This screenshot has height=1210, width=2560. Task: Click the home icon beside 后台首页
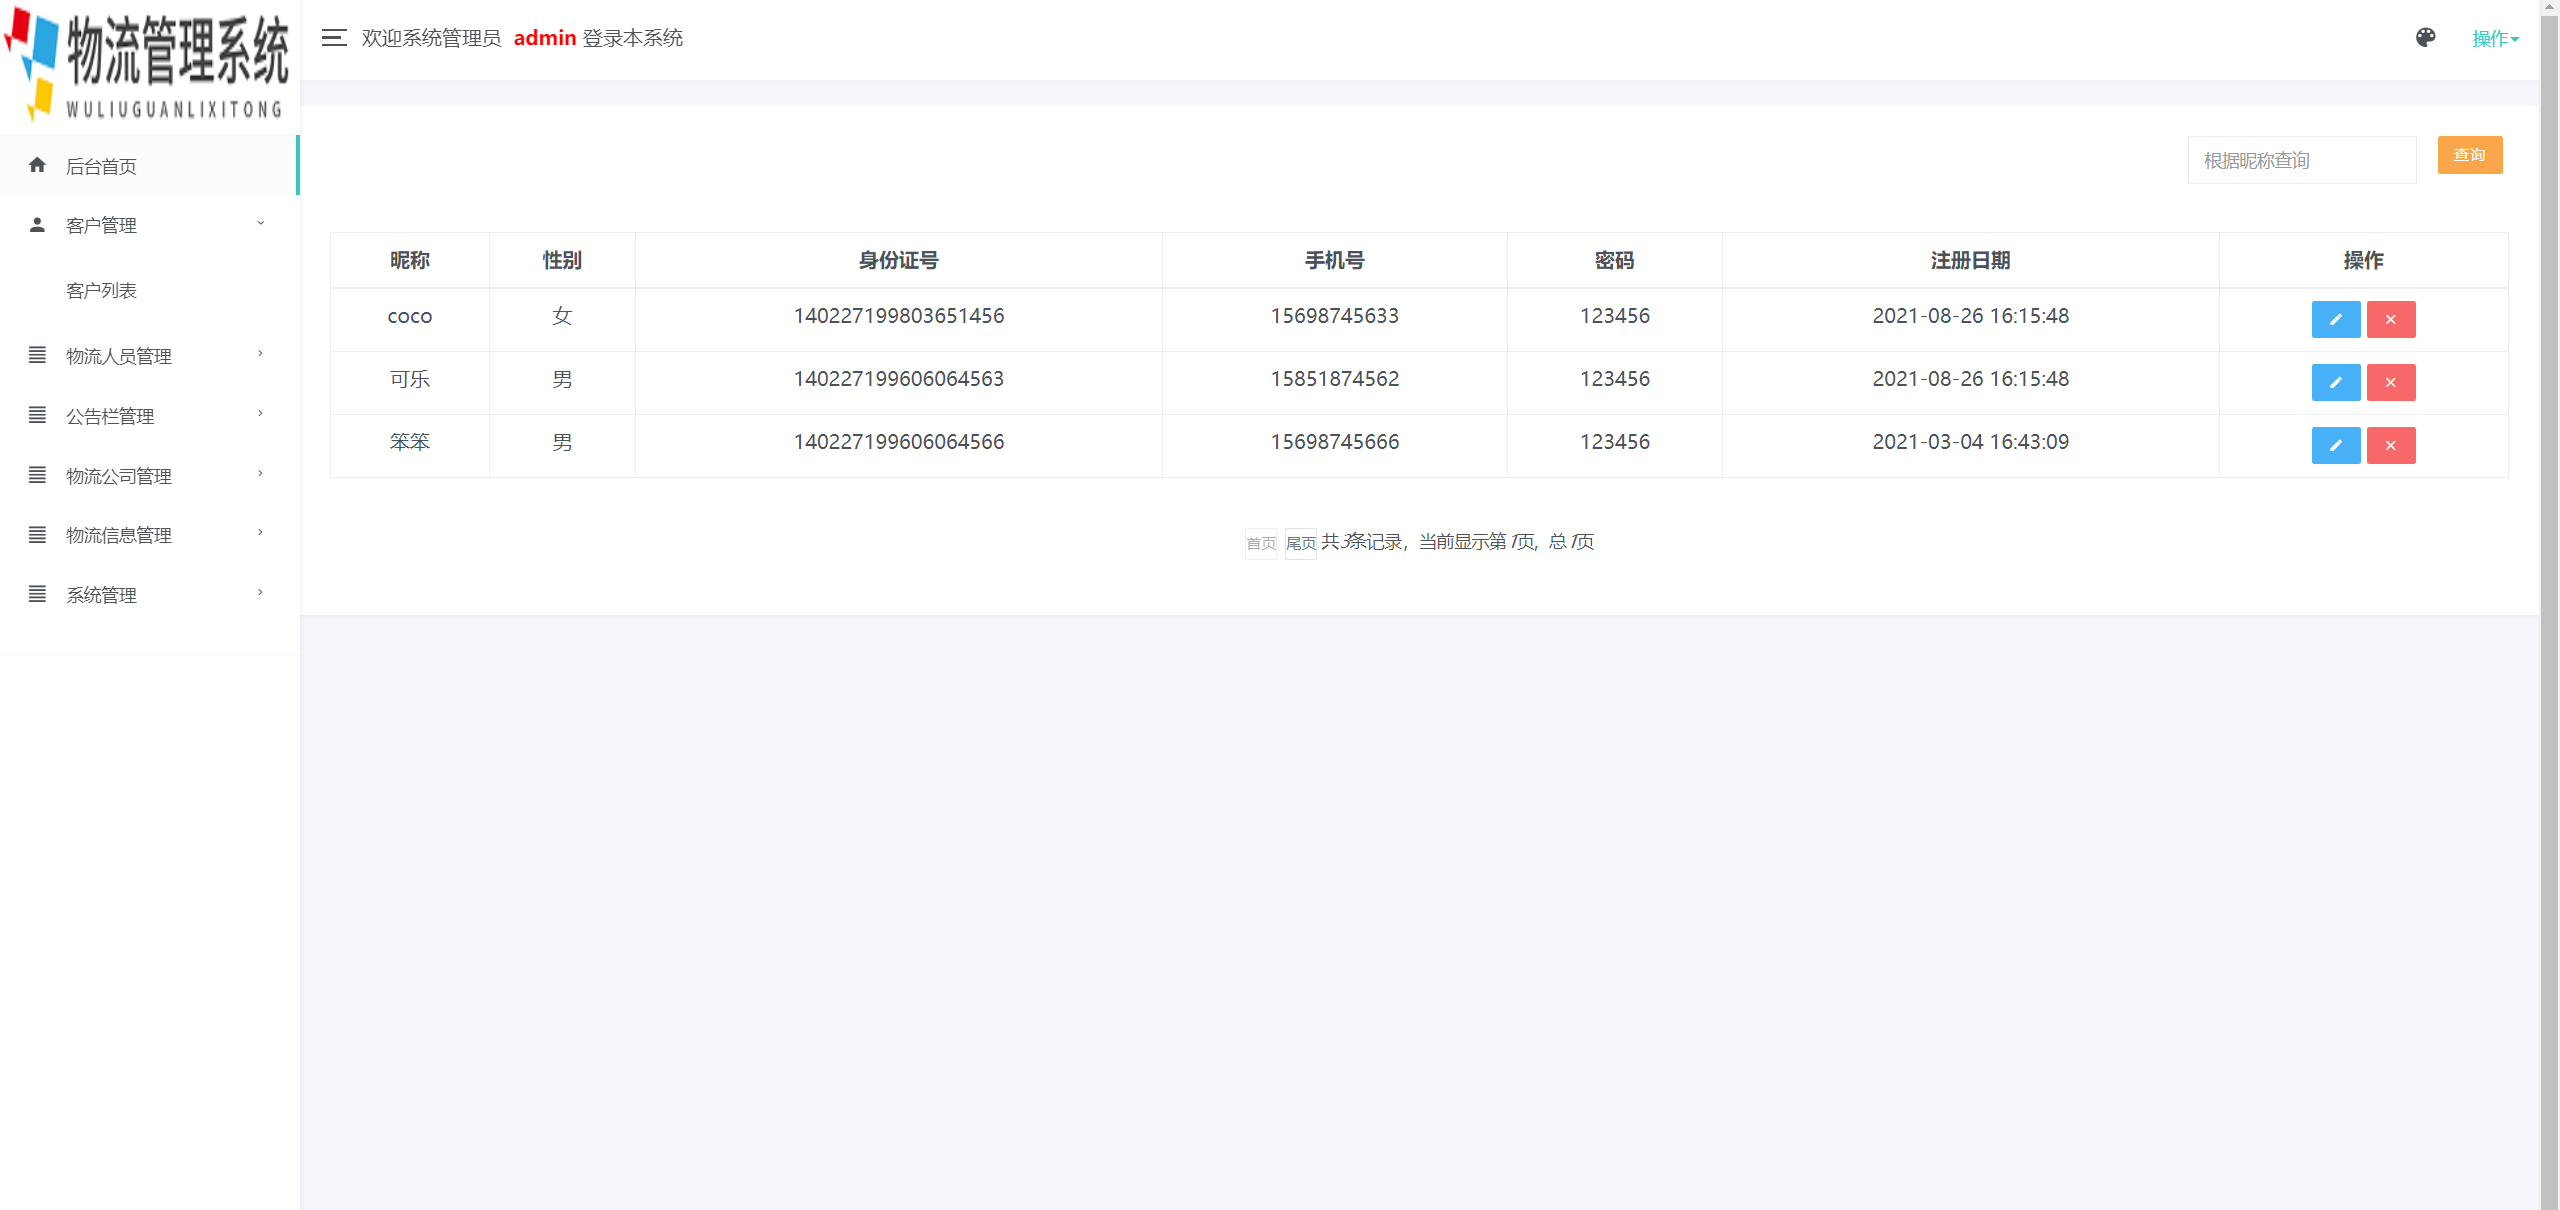point(38,165)
